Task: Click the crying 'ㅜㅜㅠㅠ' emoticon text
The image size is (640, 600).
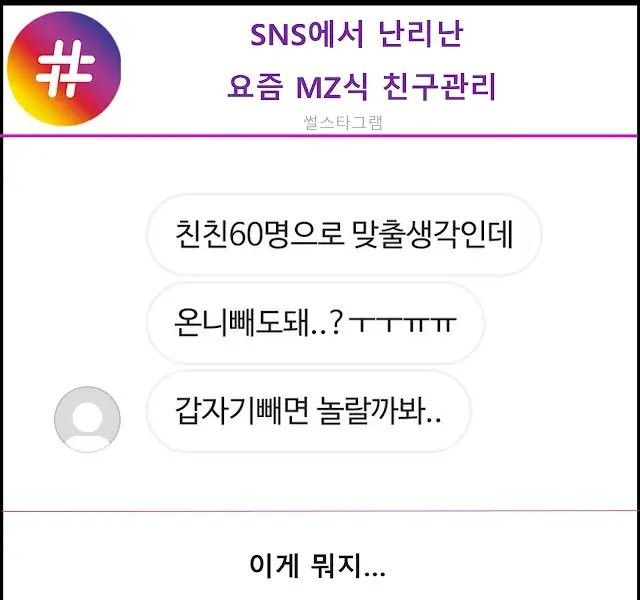Action: pos(402,324)
